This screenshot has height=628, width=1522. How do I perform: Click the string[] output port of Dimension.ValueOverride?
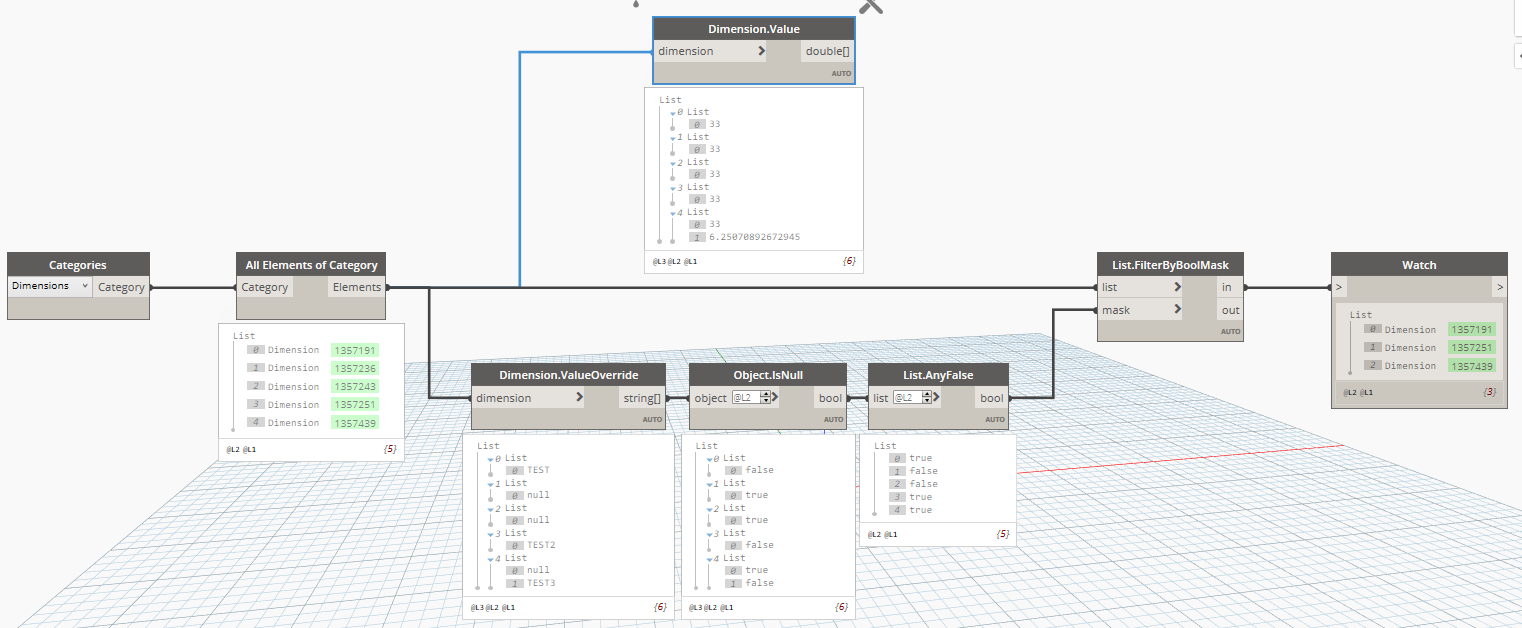click(x=643, y=397)
